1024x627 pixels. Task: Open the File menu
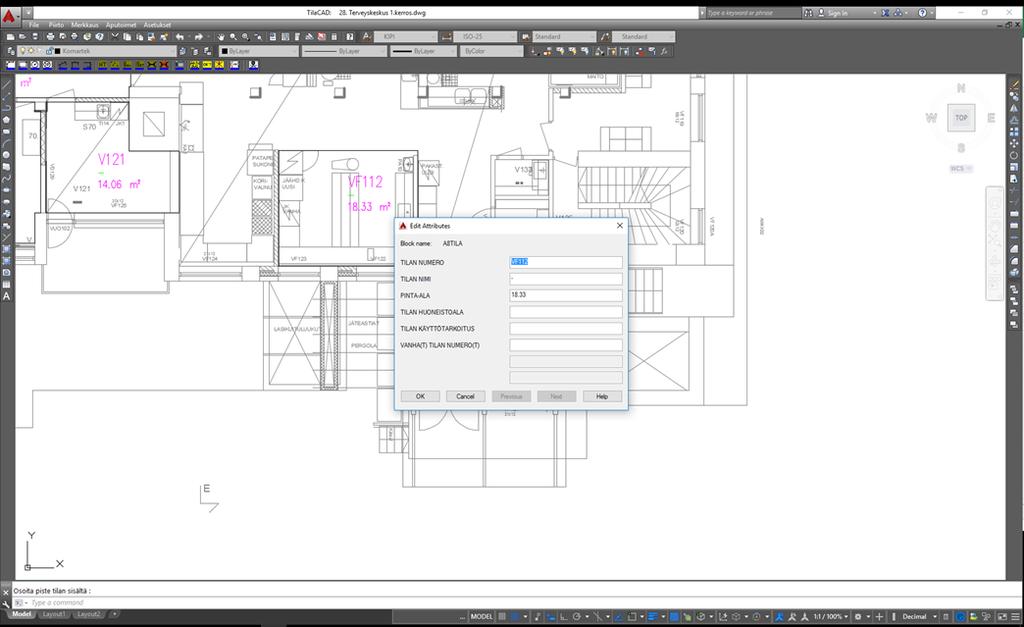(34, 25)
